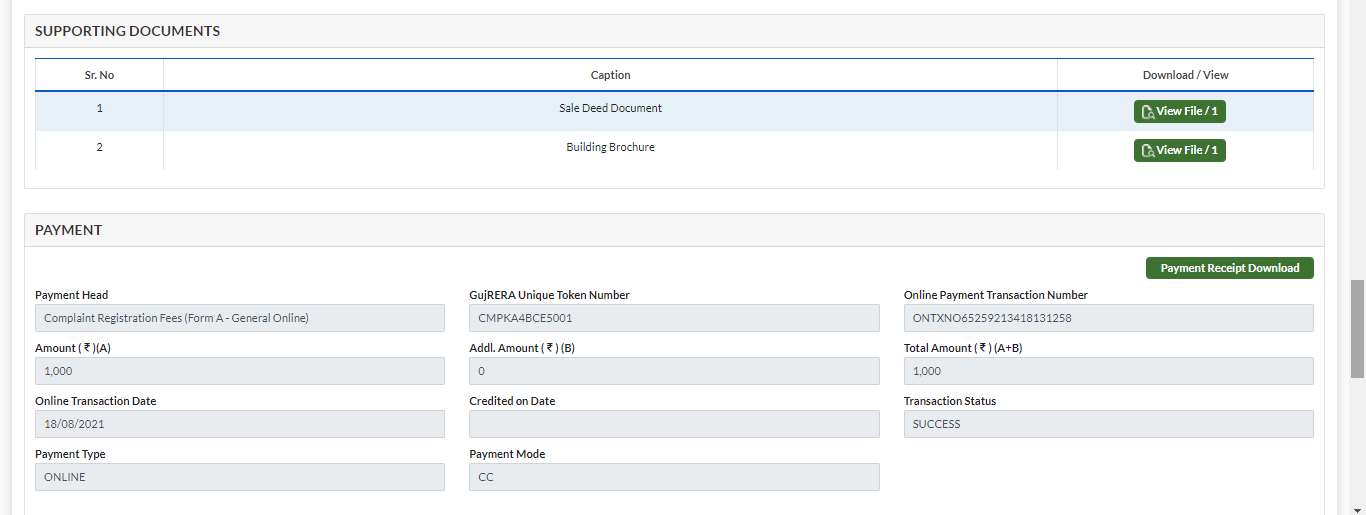Click the 'PAYMENT' section heading

click(x=68, y=230)
